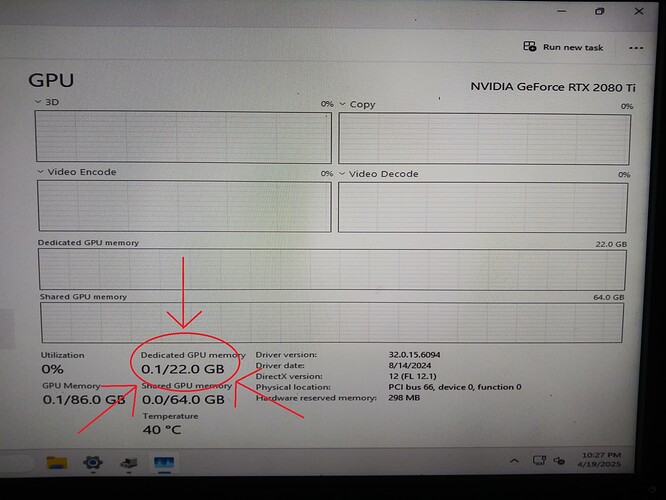
Task: Click the 40 °C temperature value
Action: coord(162,429)
